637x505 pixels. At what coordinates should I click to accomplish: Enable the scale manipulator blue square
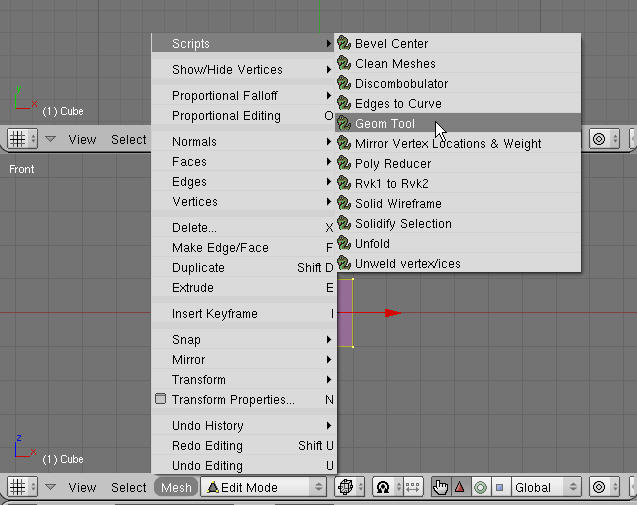tap(500, 487)
